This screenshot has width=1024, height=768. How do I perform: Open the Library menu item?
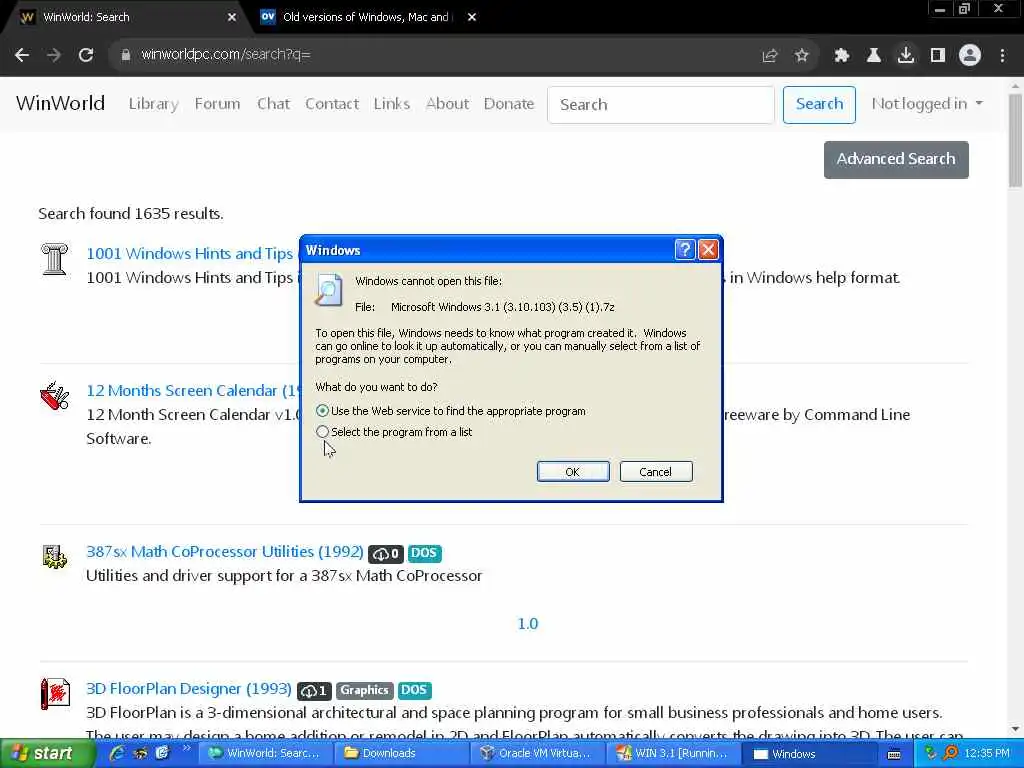click(x=153, y=104)
